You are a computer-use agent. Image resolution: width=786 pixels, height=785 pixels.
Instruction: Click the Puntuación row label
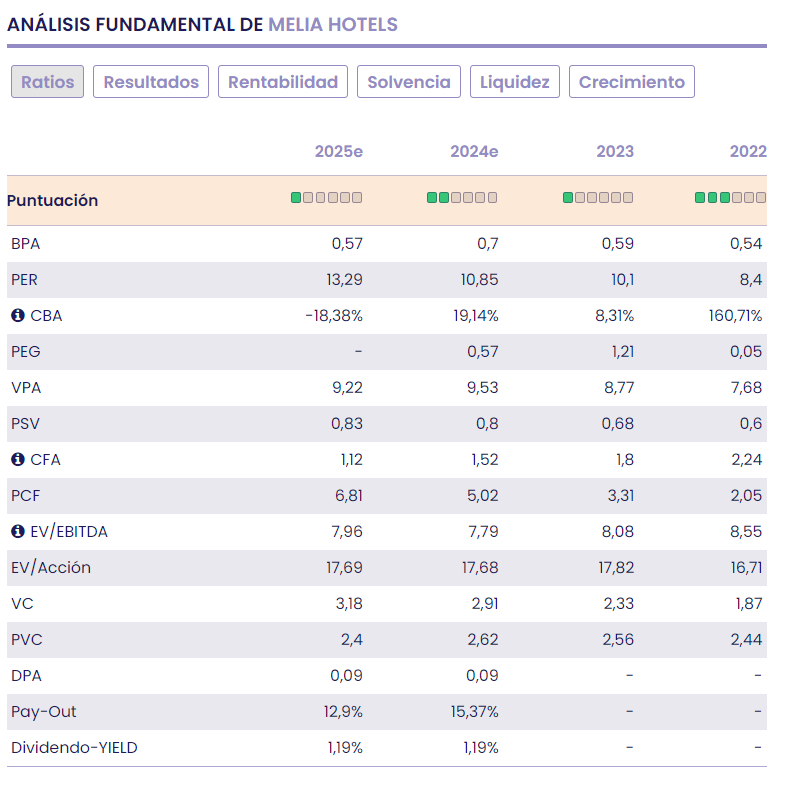point(53,201)
